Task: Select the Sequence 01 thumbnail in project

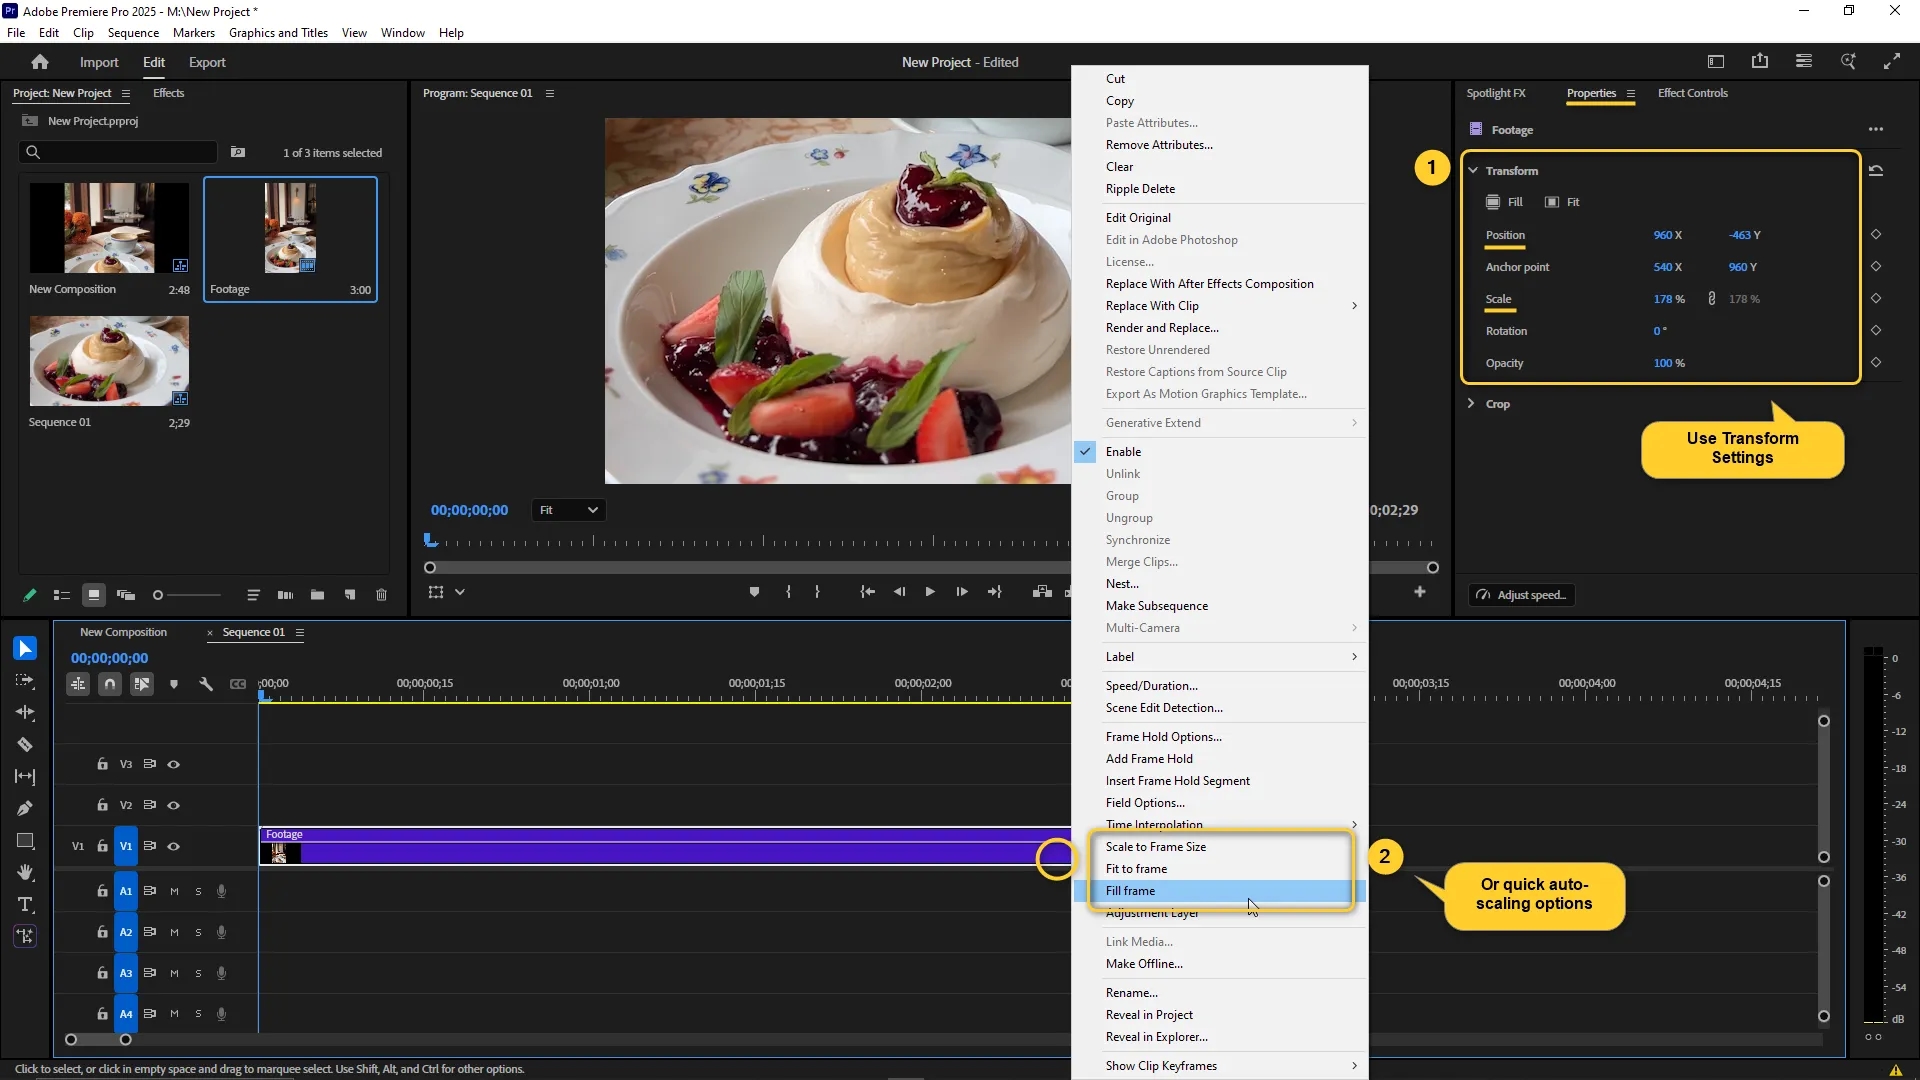Action: tap(109, 361)
